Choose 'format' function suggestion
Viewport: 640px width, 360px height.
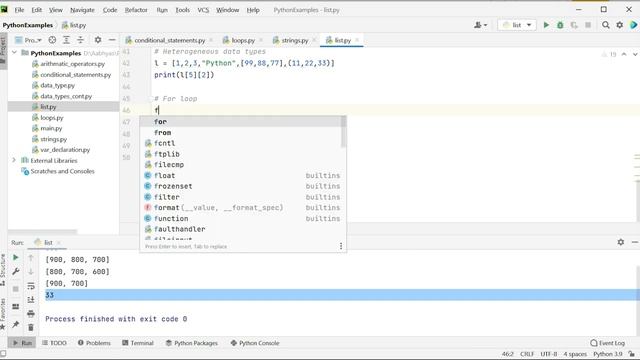(x=242, y=208)
